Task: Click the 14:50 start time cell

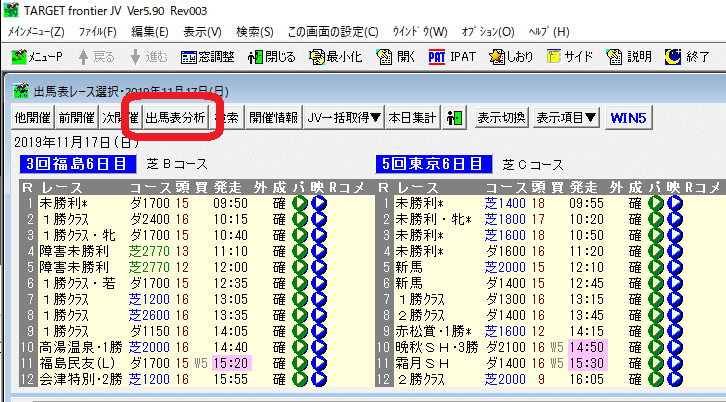Action: click(x=588, y=347)
